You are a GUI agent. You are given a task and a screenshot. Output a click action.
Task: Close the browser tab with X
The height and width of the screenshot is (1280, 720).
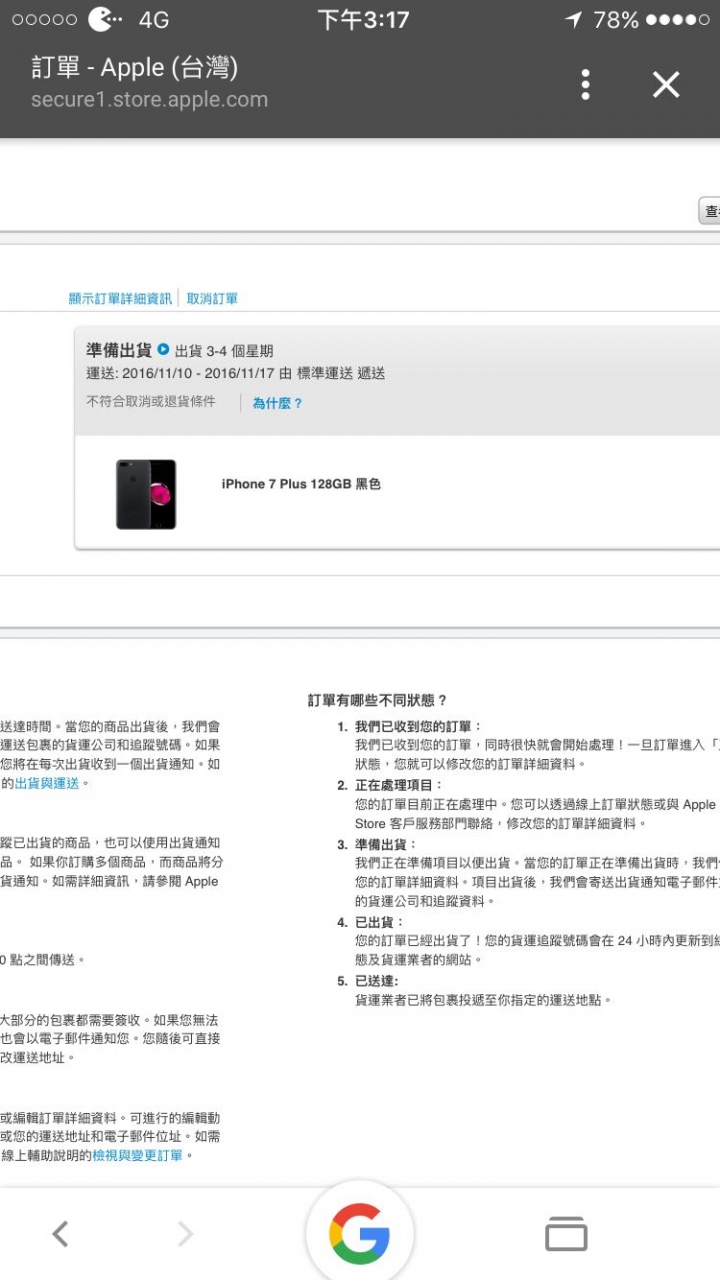[666, 84]
